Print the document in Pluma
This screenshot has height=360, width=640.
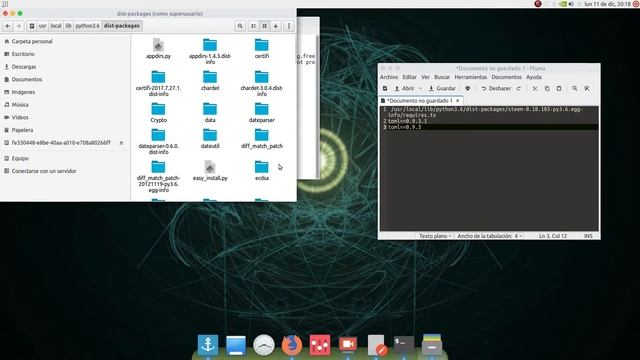click(468, 89)
